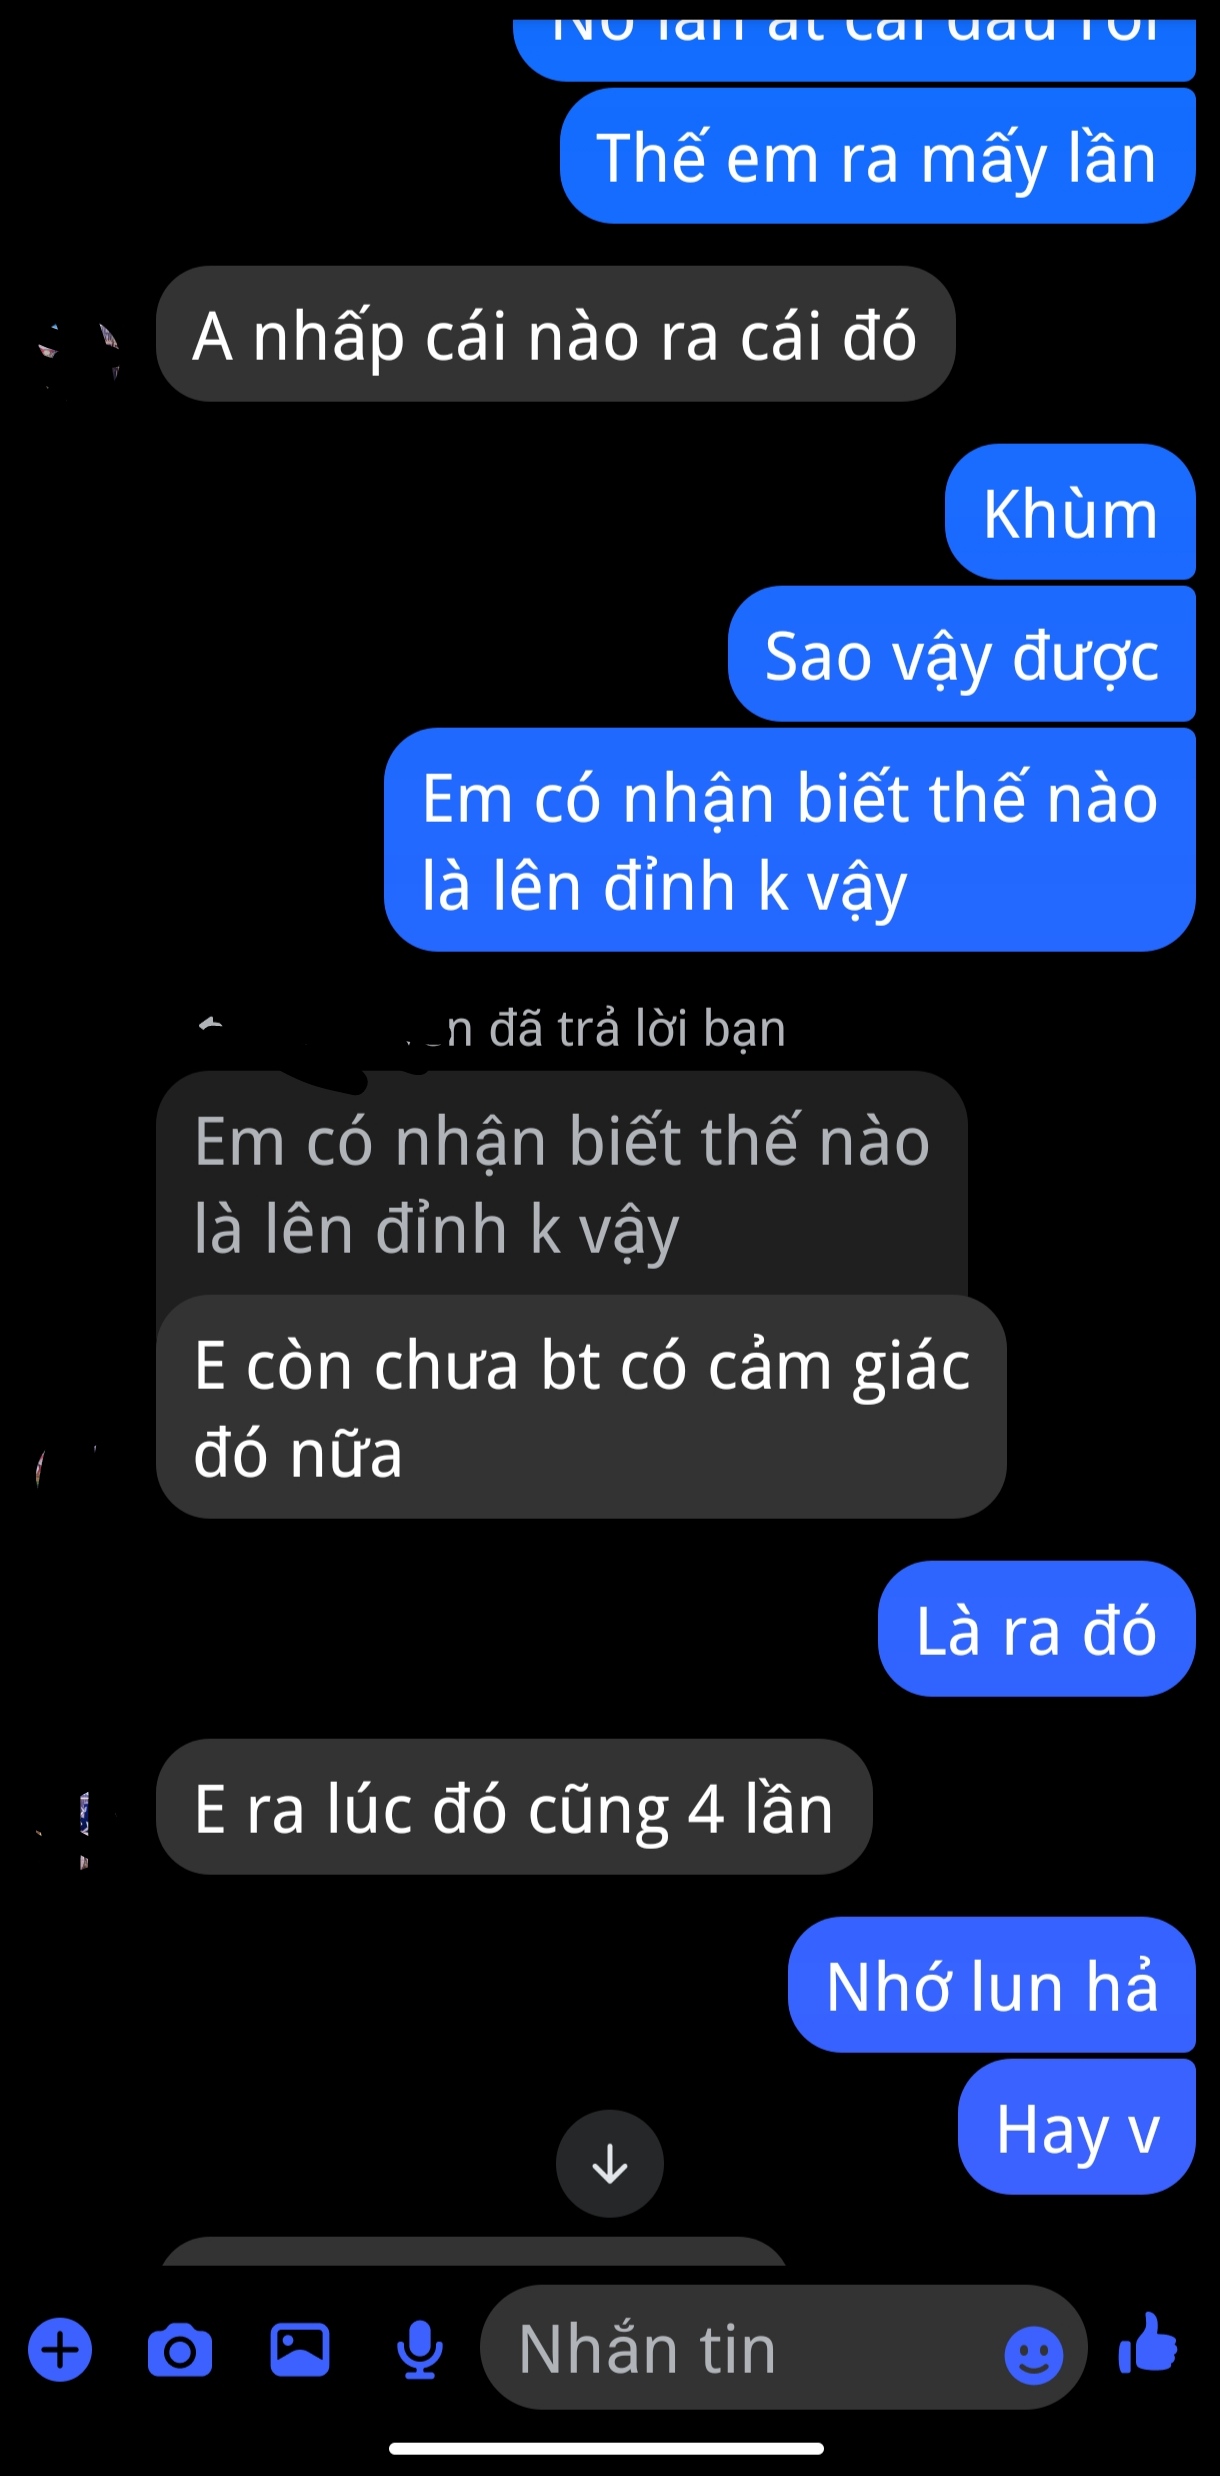Open the photo gallery icon
This screenshot has height=2476, width=1220.
(x=300, y=2349)
